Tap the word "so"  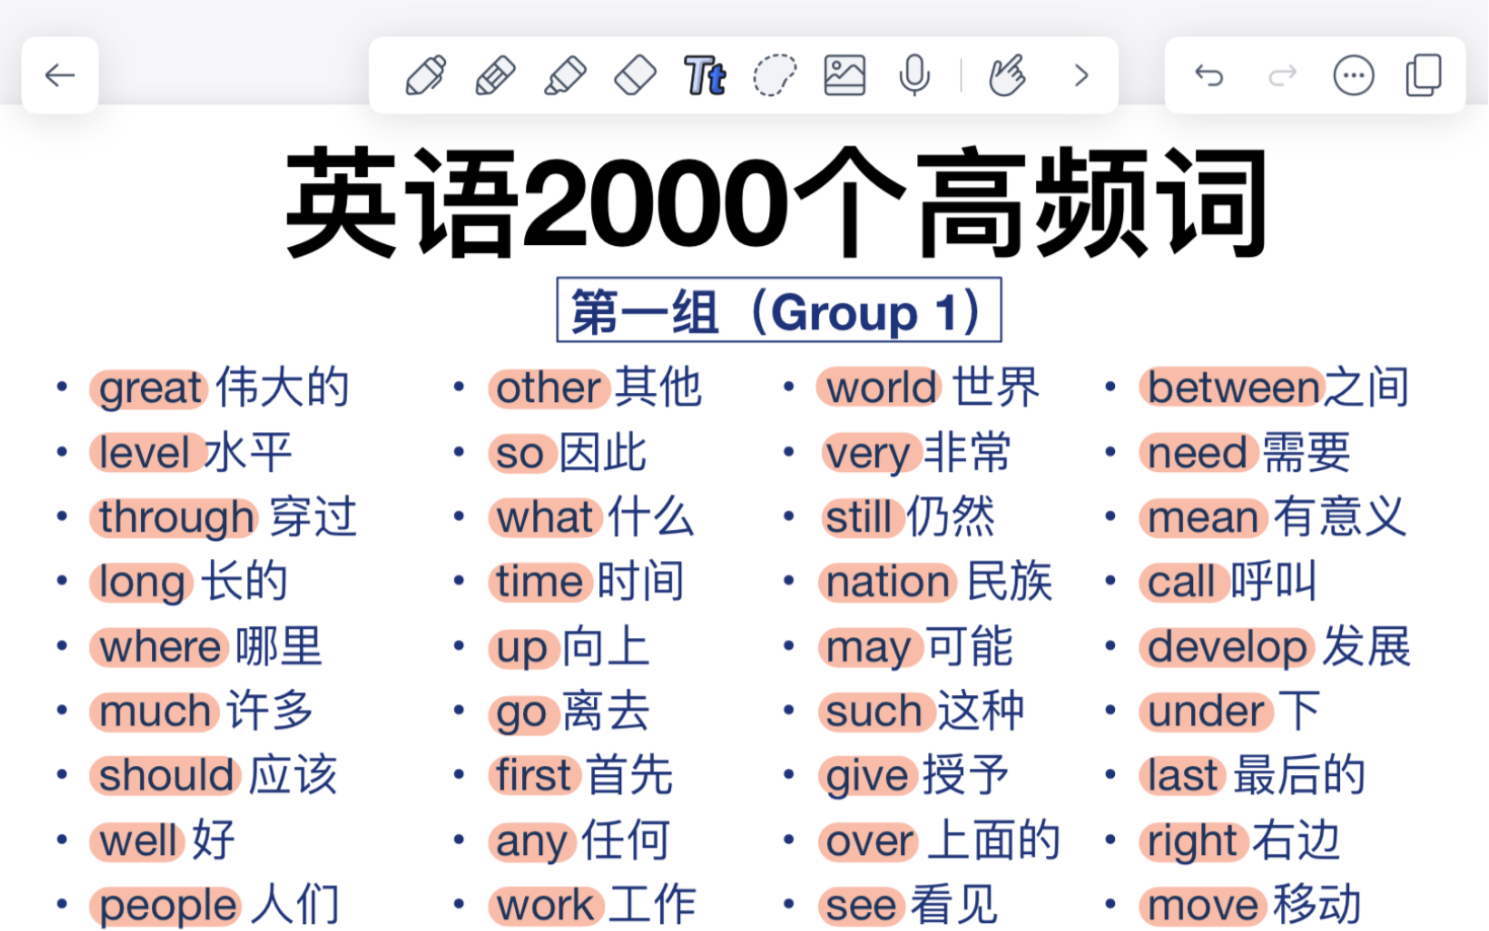click(520, 453)
